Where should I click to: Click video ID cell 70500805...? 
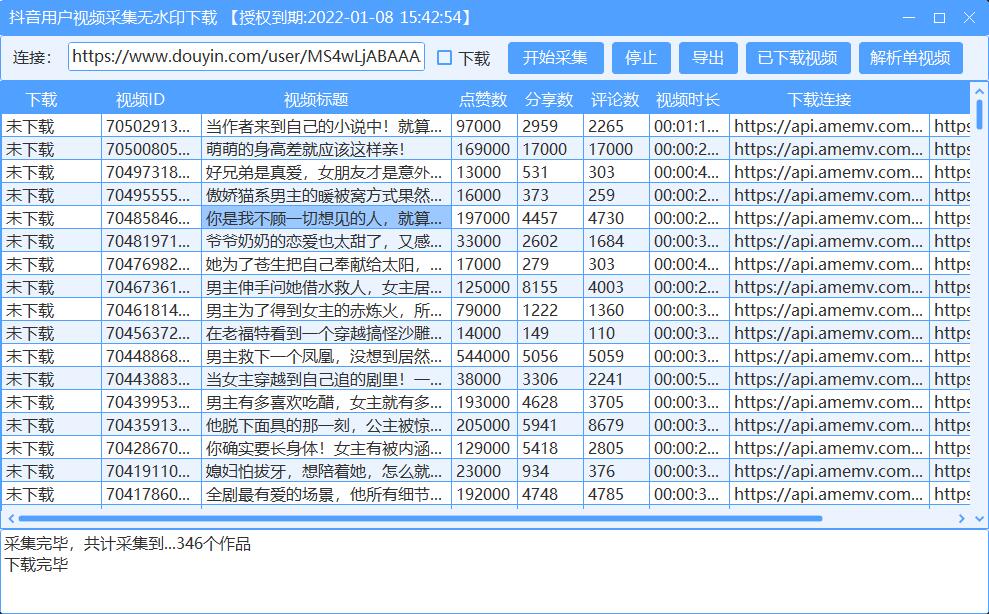pyautogui.click(x=151, y=149)
